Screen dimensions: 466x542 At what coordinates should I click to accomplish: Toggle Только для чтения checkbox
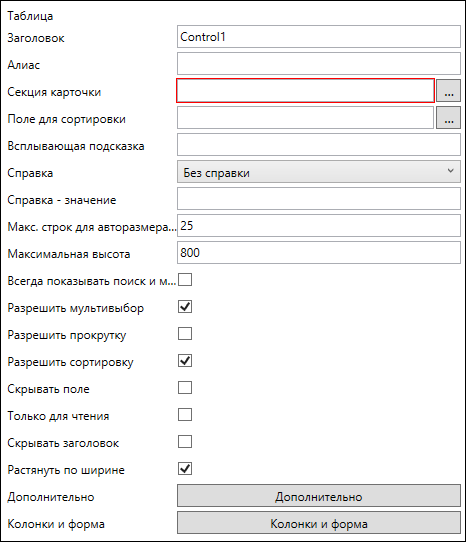tap(185, 414)
